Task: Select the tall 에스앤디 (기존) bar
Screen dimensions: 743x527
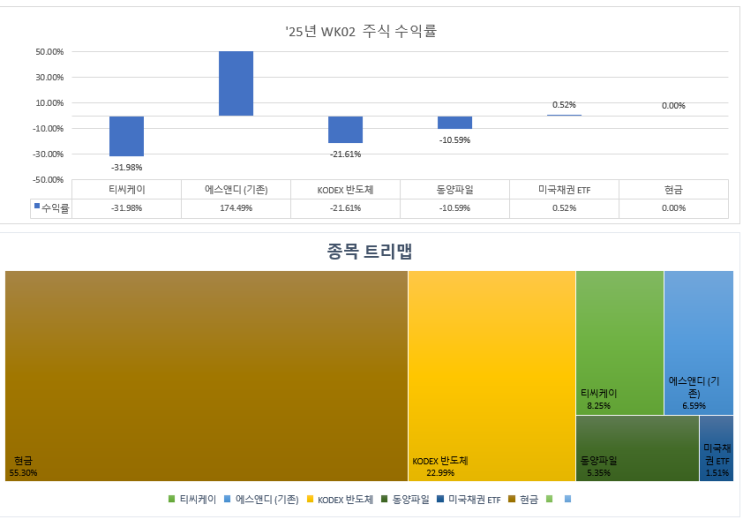Action: point(236,83)
